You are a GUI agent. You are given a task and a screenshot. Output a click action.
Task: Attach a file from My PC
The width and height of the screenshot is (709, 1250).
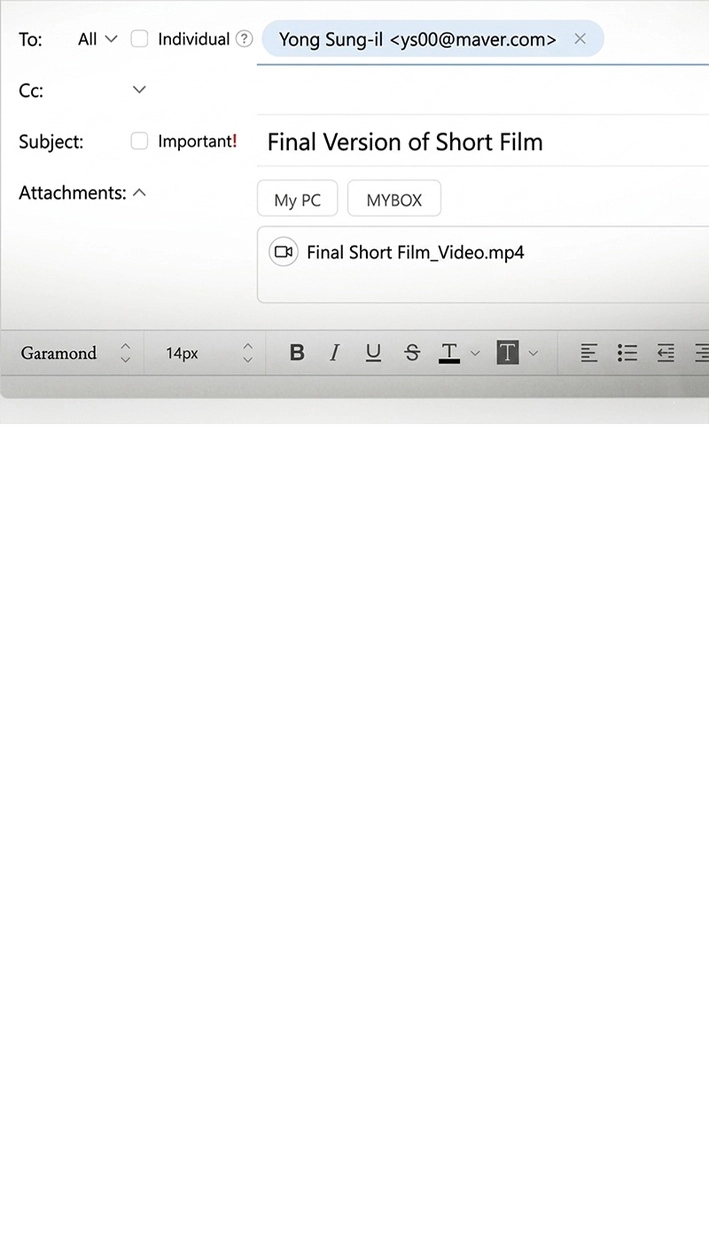pos(297,199)
